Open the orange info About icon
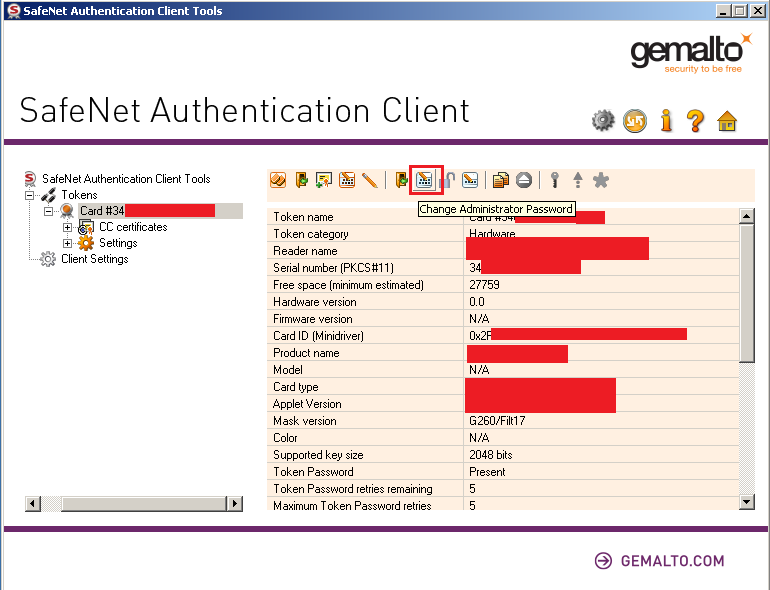The image size is (770, 590). point(665,121)
